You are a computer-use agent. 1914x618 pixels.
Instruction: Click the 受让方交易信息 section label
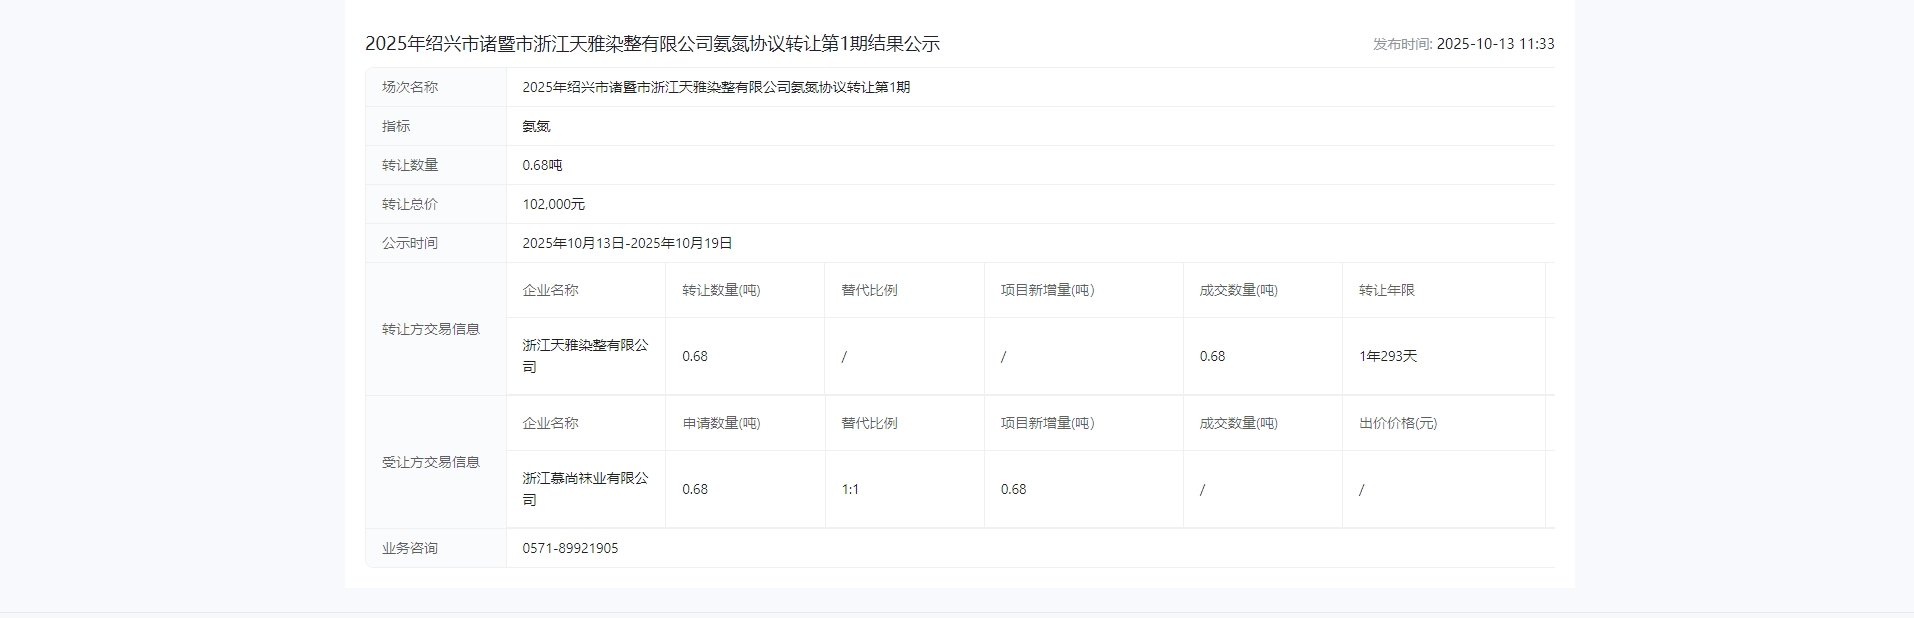click(431, 462)
